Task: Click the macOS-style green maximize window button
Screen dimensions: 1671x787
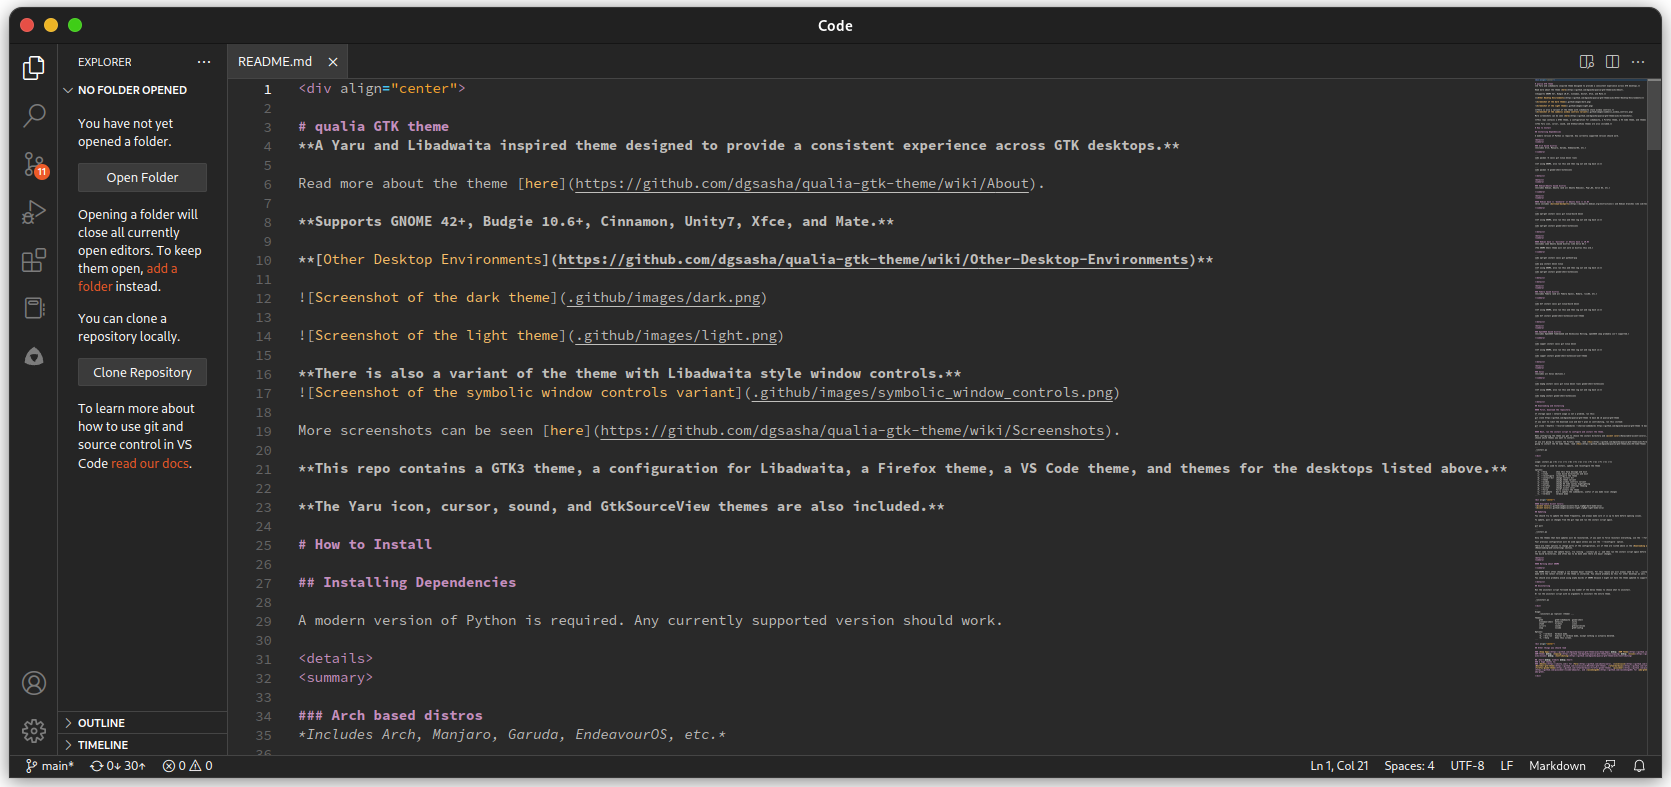Action: pyautogui.click(x=75, y=25)
